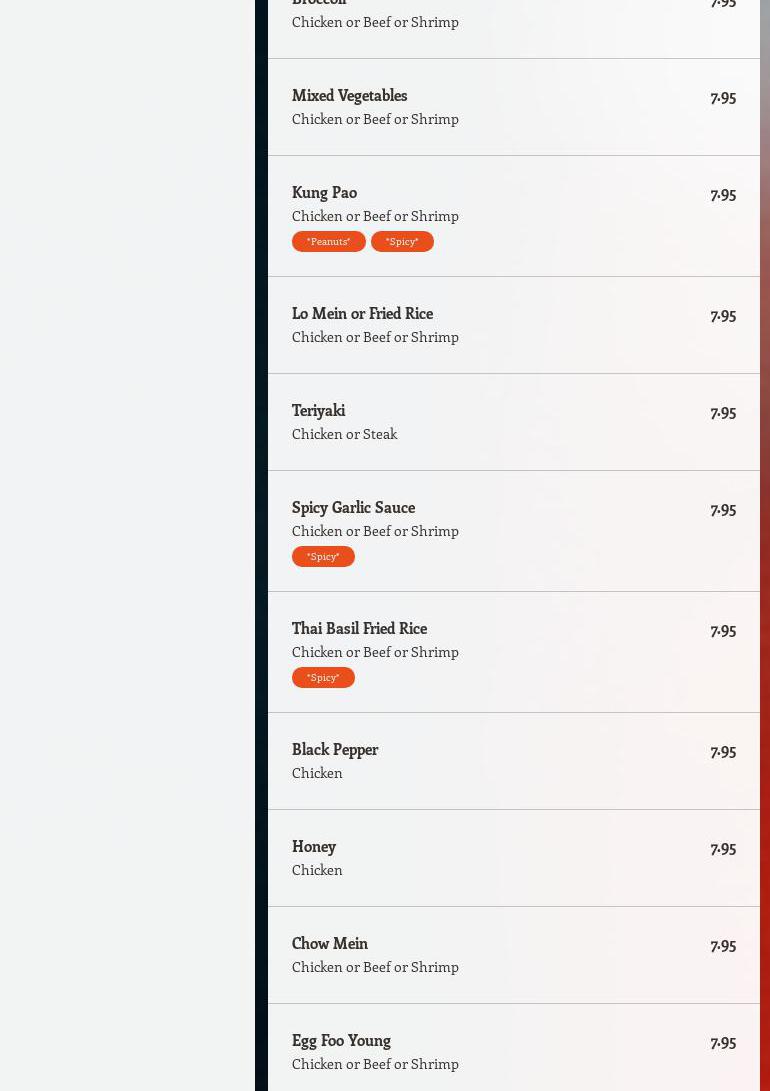Select the Honey dish title

click(x=314, y=846)
